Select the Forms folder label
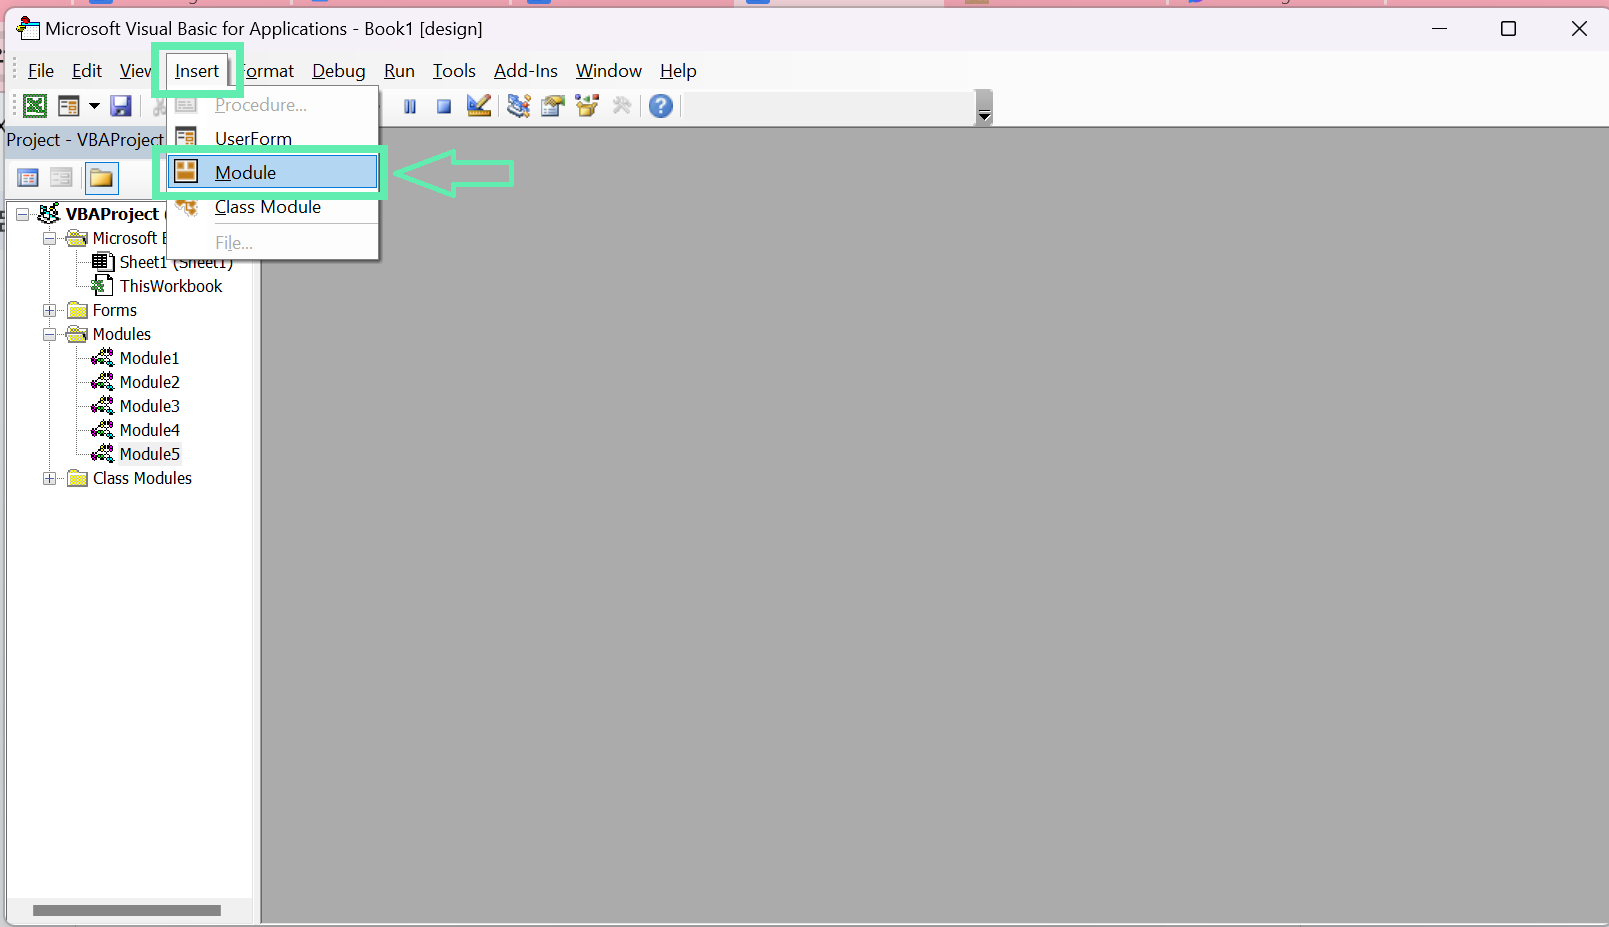Screen dimensions: 1609x927 point(115,310)
